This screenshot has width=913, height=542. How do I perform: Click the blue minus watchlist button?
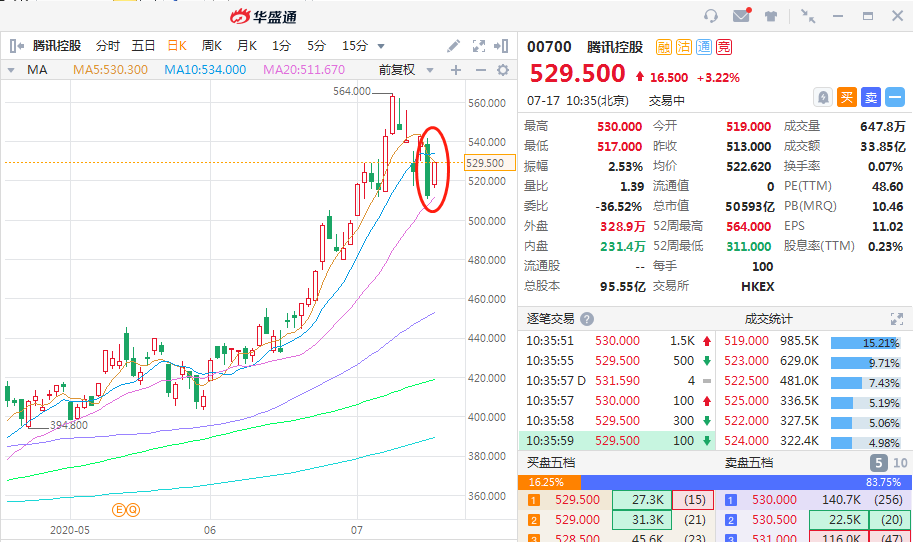coord(895,97)
